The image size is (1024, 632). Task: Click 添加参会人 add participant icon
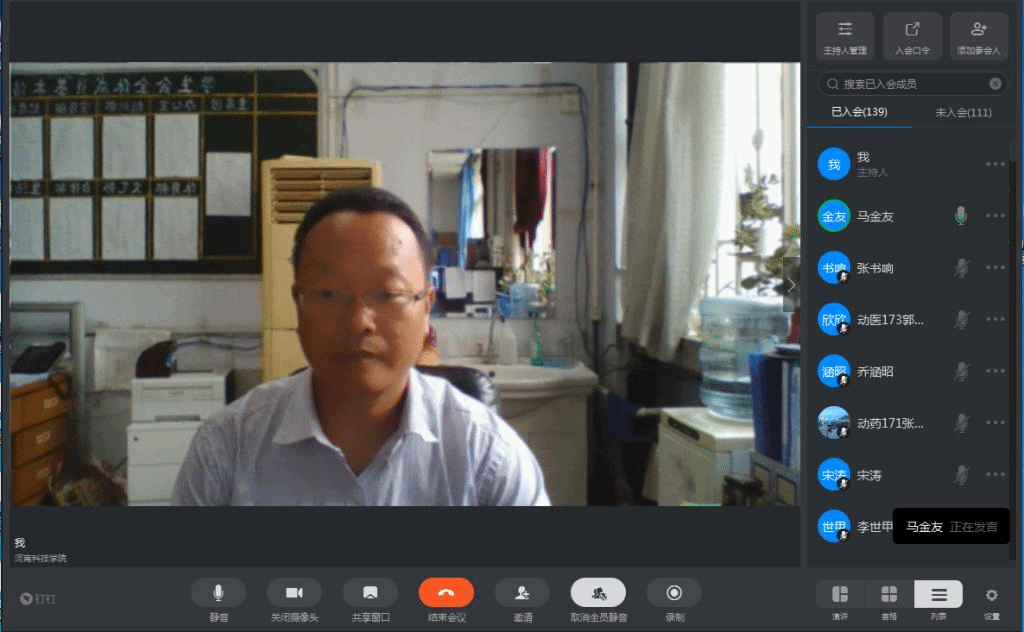(979, 36)
